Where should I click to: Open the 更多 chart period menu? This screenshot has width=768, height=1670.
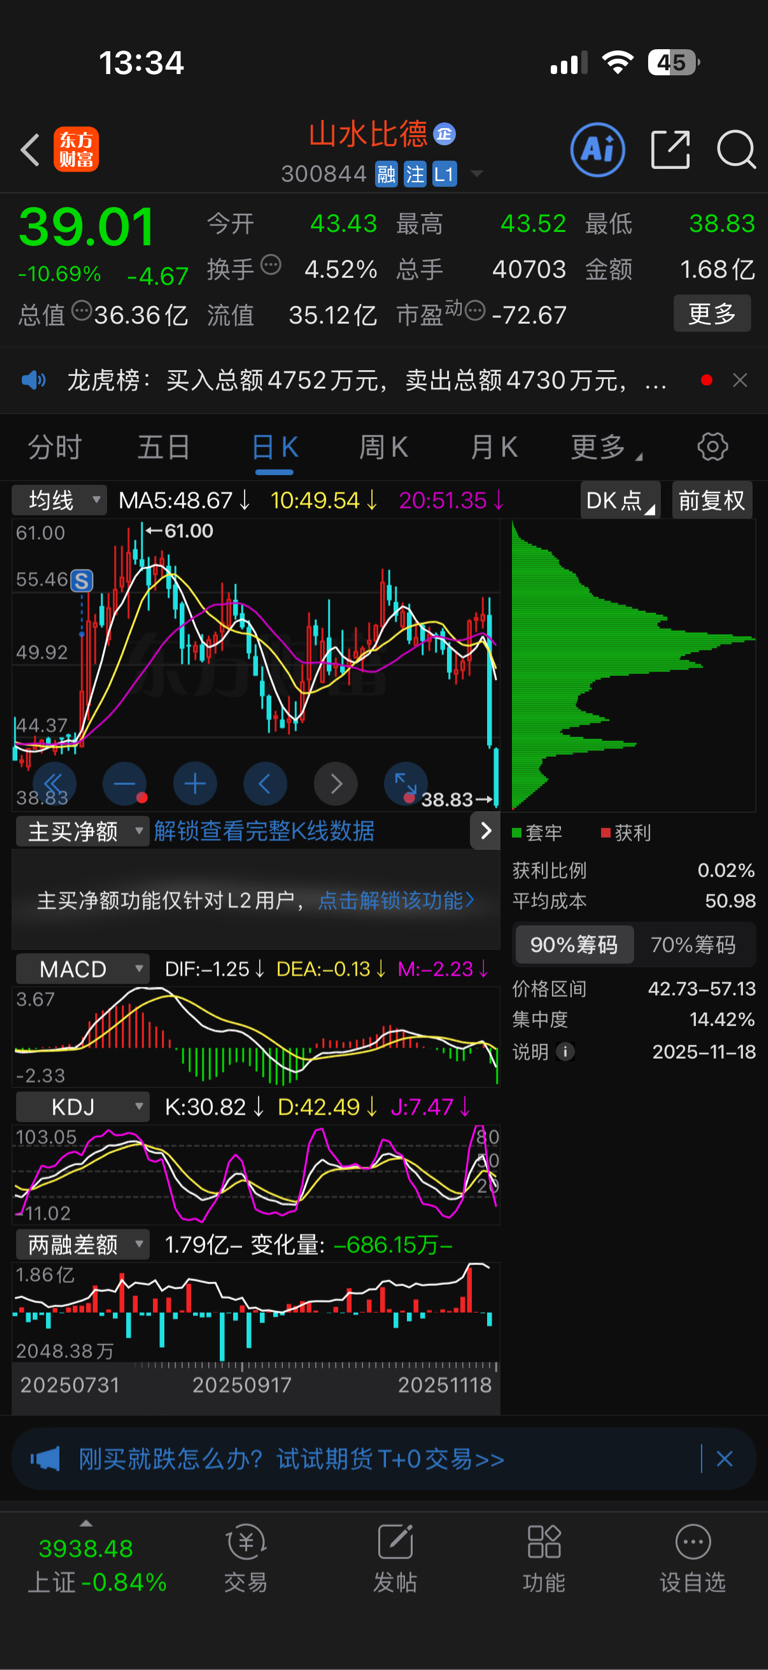coord(606,447)
